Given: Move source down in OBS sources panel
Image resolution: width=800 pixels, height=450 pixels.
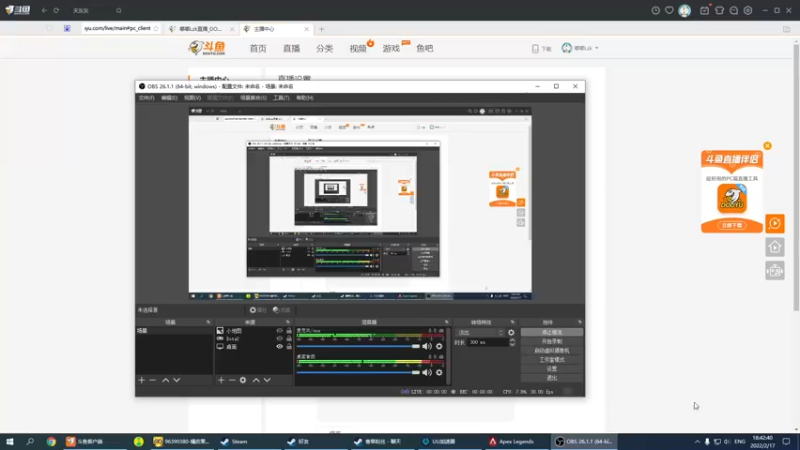Looking at the screenshot, I should click(x=267, y=380).
